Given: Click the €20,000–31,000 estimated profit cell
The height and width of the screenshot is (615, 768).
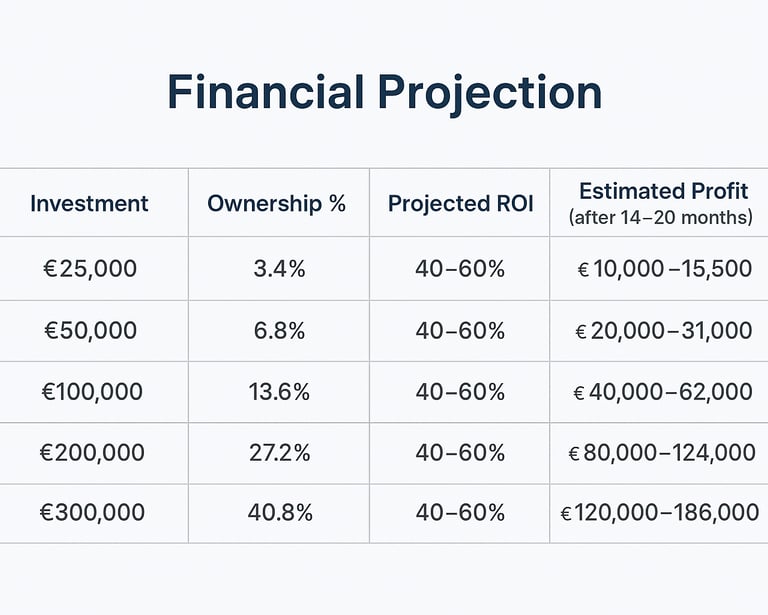Looking at the screenshot, I should point(664,330).
